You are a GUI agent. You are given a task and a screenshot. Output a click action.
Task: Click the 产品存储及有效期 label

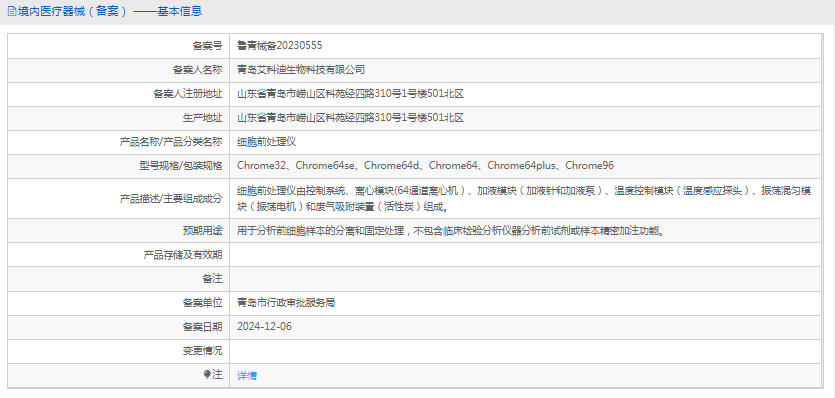pyautogui.click(x=183, y=255)
